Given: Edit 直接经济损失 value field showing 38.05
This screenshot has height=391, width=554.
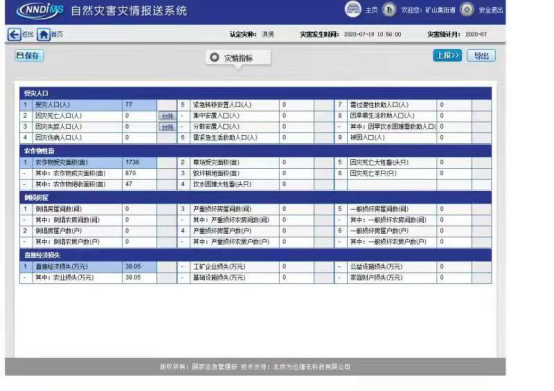Looking at the screenshot, I should 140,267.
